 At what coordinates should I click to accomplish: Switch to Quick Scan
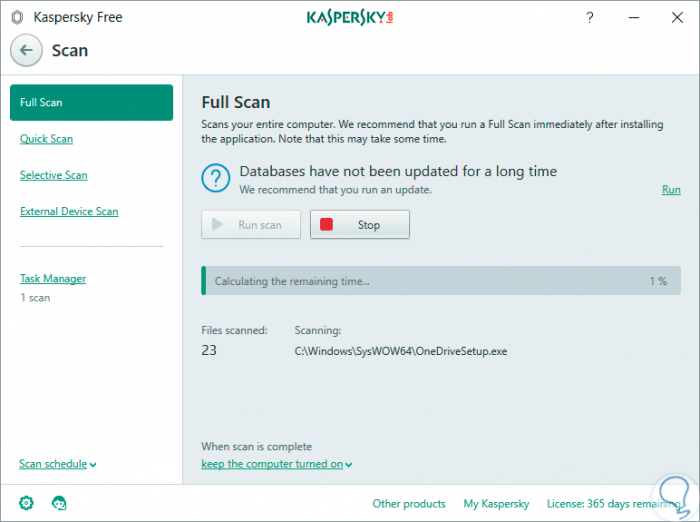(x=46, y=139)
